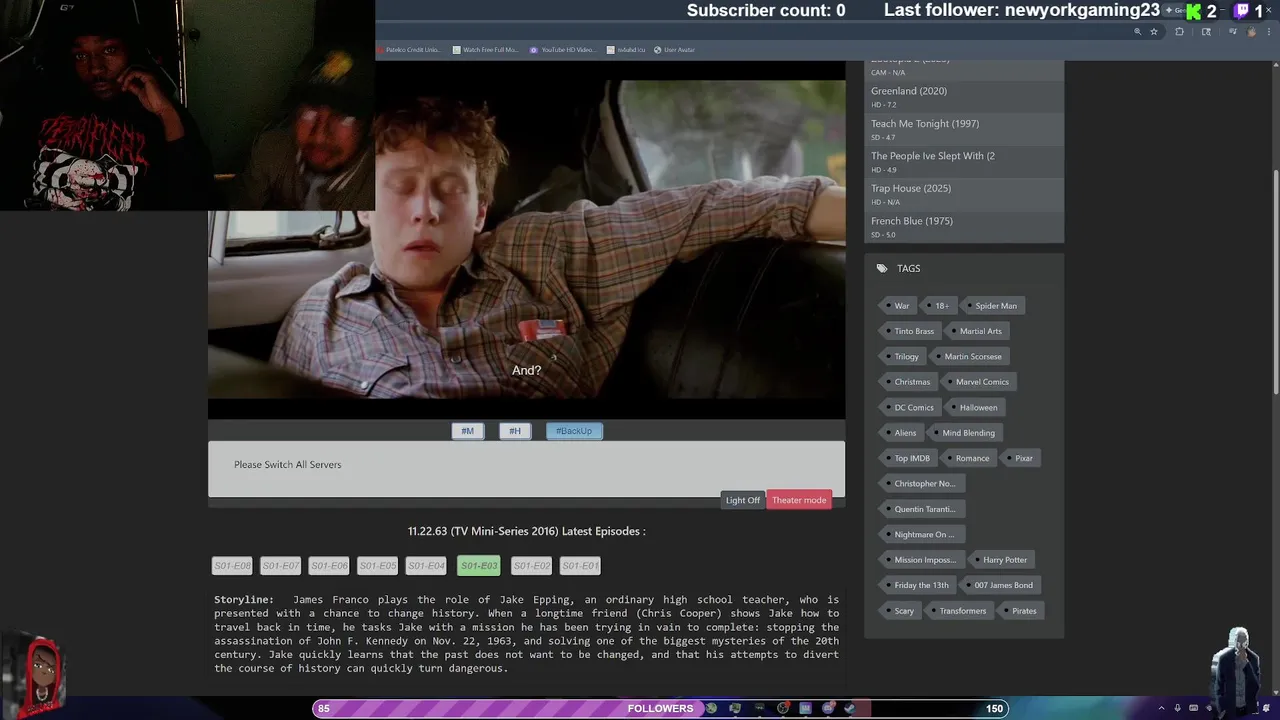This screenshot has height=720, width=1280.
Task: Select the Quentin Taranti... tag
Action: (x=924, y=509)
